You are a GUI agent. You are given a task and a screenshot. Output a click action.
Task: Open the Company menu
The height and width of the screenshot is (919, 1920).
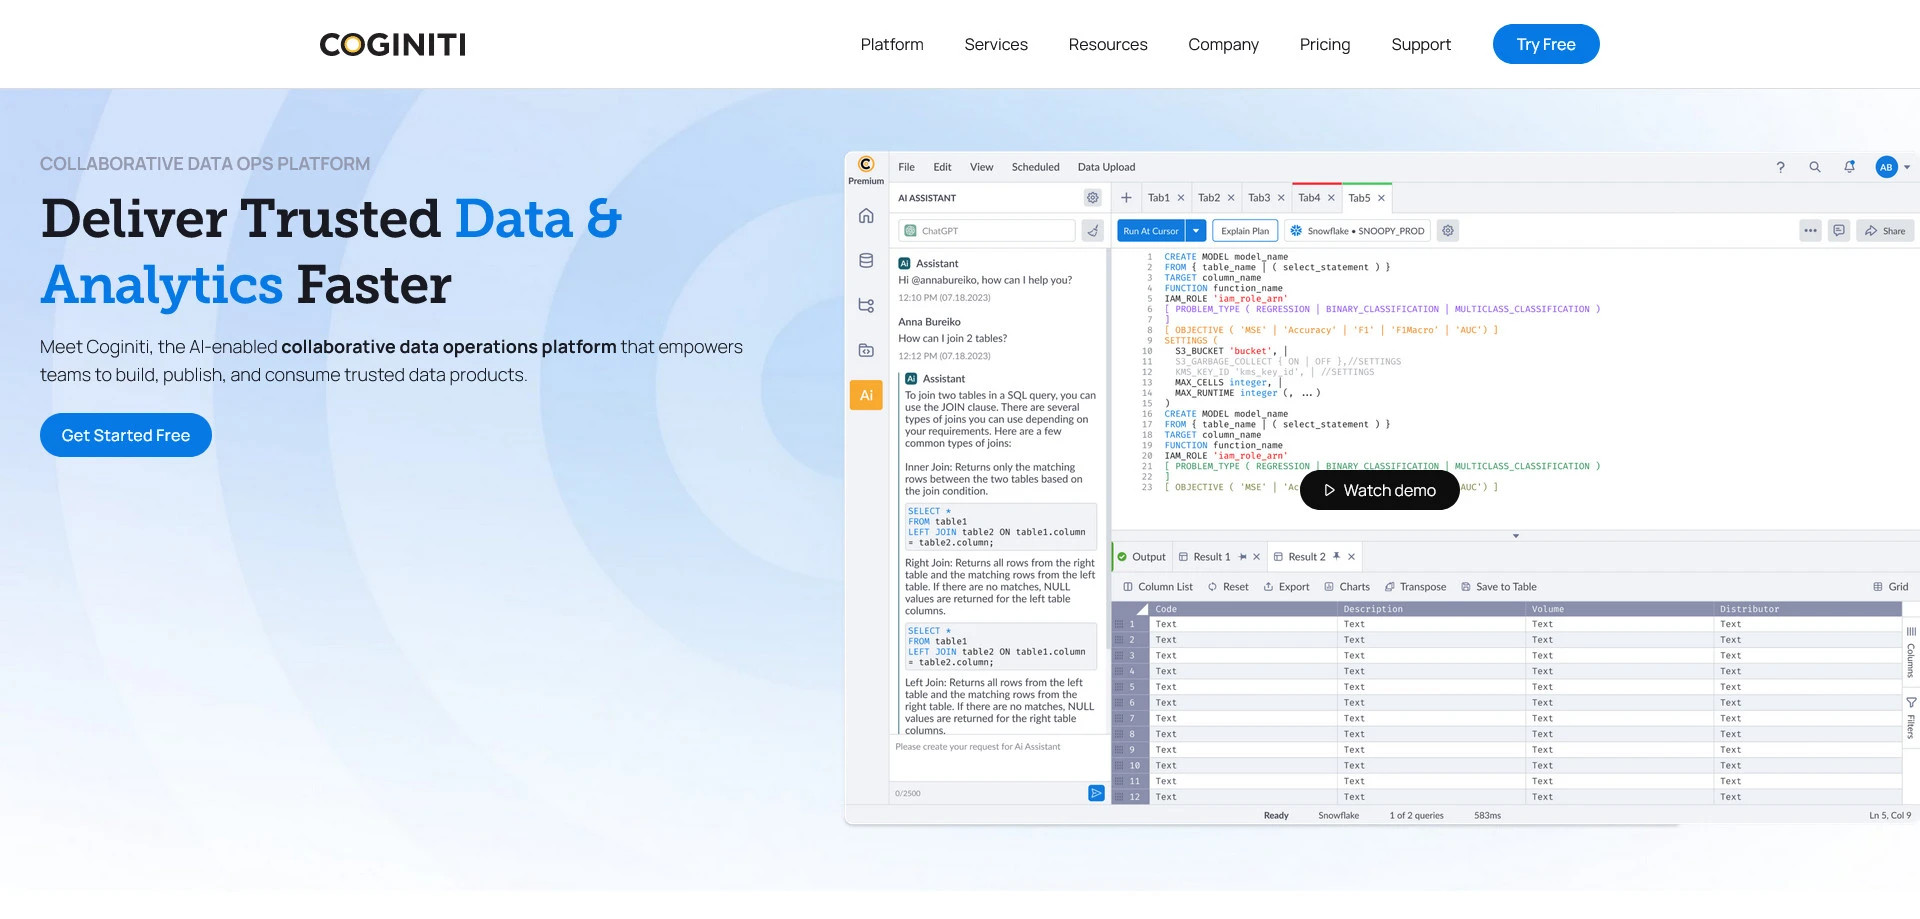1223,44
